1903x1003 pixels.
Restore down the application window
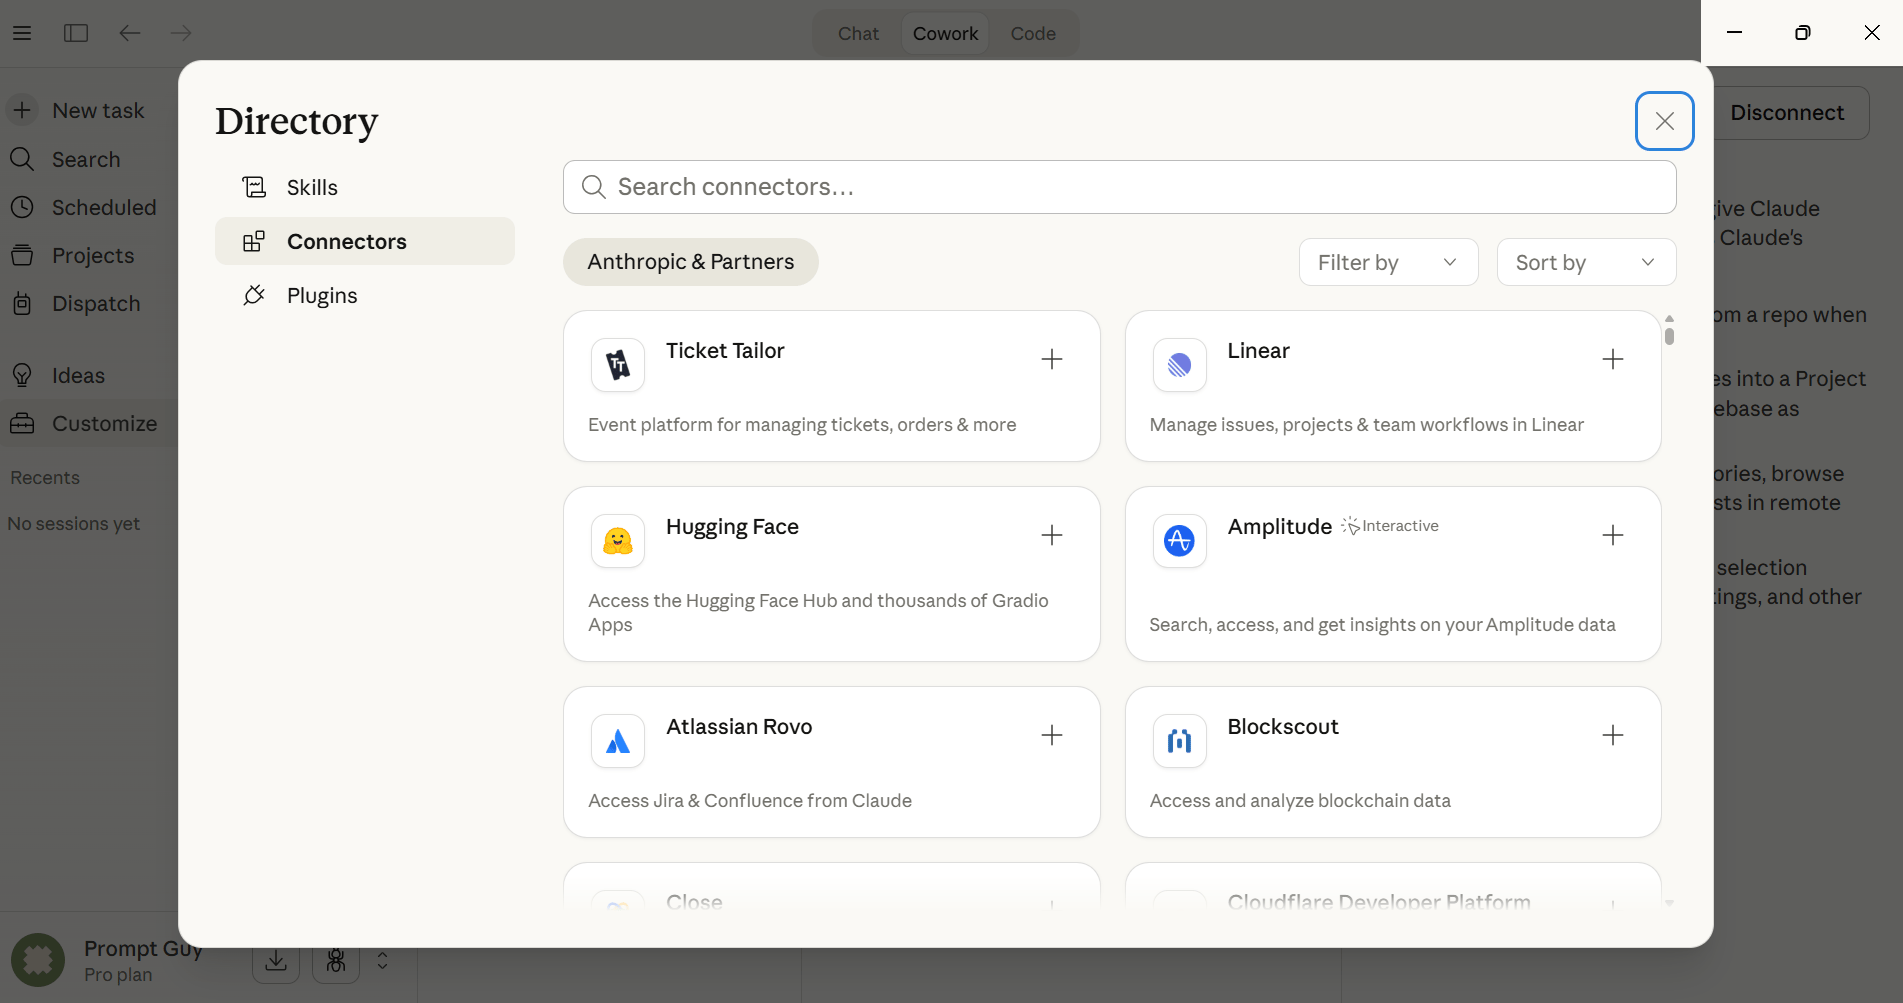[x=1803, y=33]
